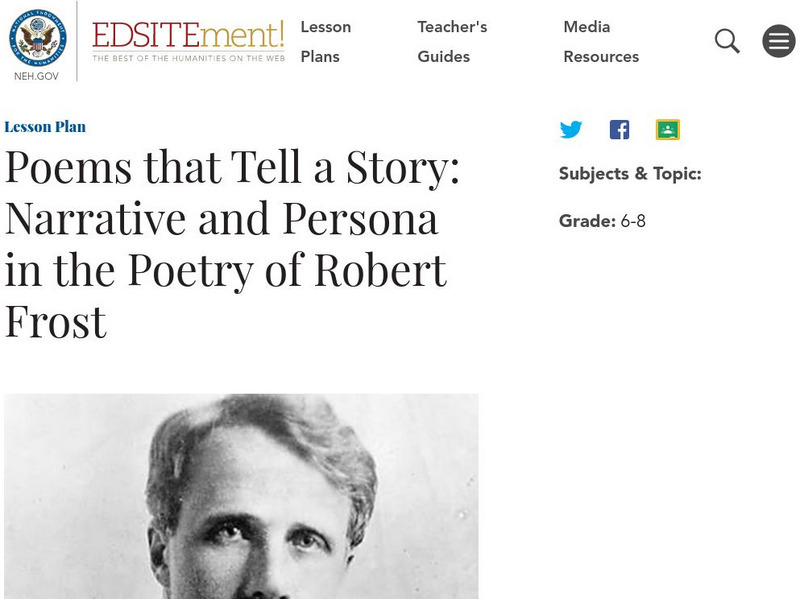Image resolution: width=800 pixels, height=599 pixels.
Task: Click "Narrative and Persona" title line
Action: click(x=222, y=219)
